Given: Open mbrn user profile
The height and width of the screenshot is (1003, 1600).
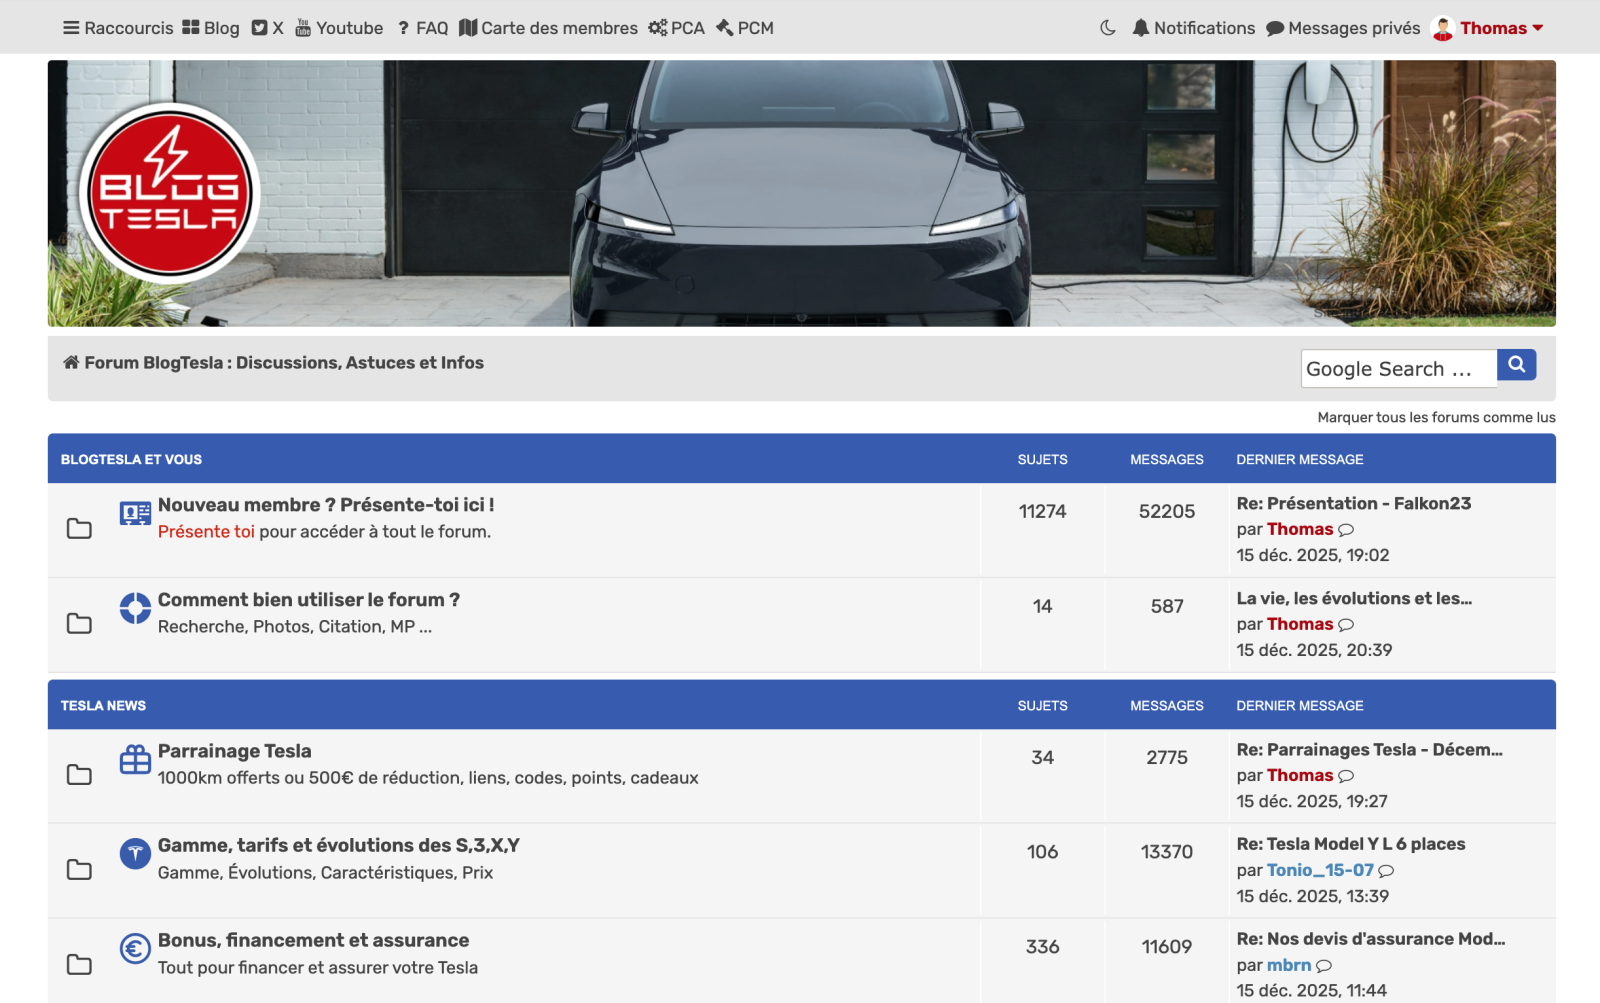Looking at the screenshot, I should (1289, 965).
